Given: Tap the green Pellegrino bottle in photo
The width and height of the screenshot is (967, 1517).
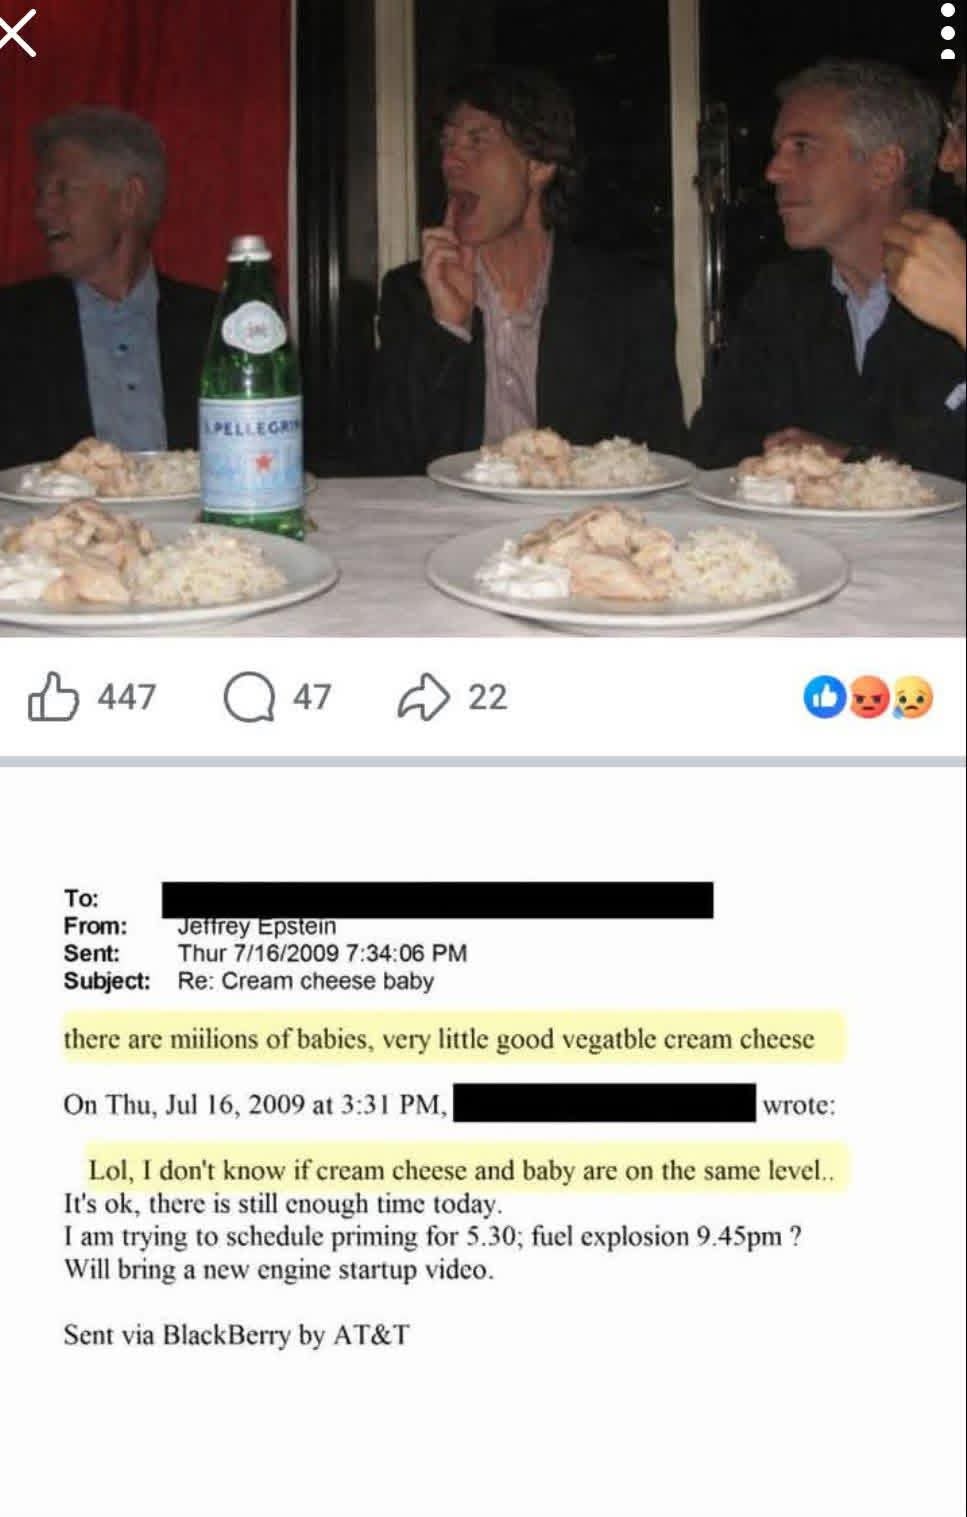Looking at the screenshot, I should pos(250,388).
